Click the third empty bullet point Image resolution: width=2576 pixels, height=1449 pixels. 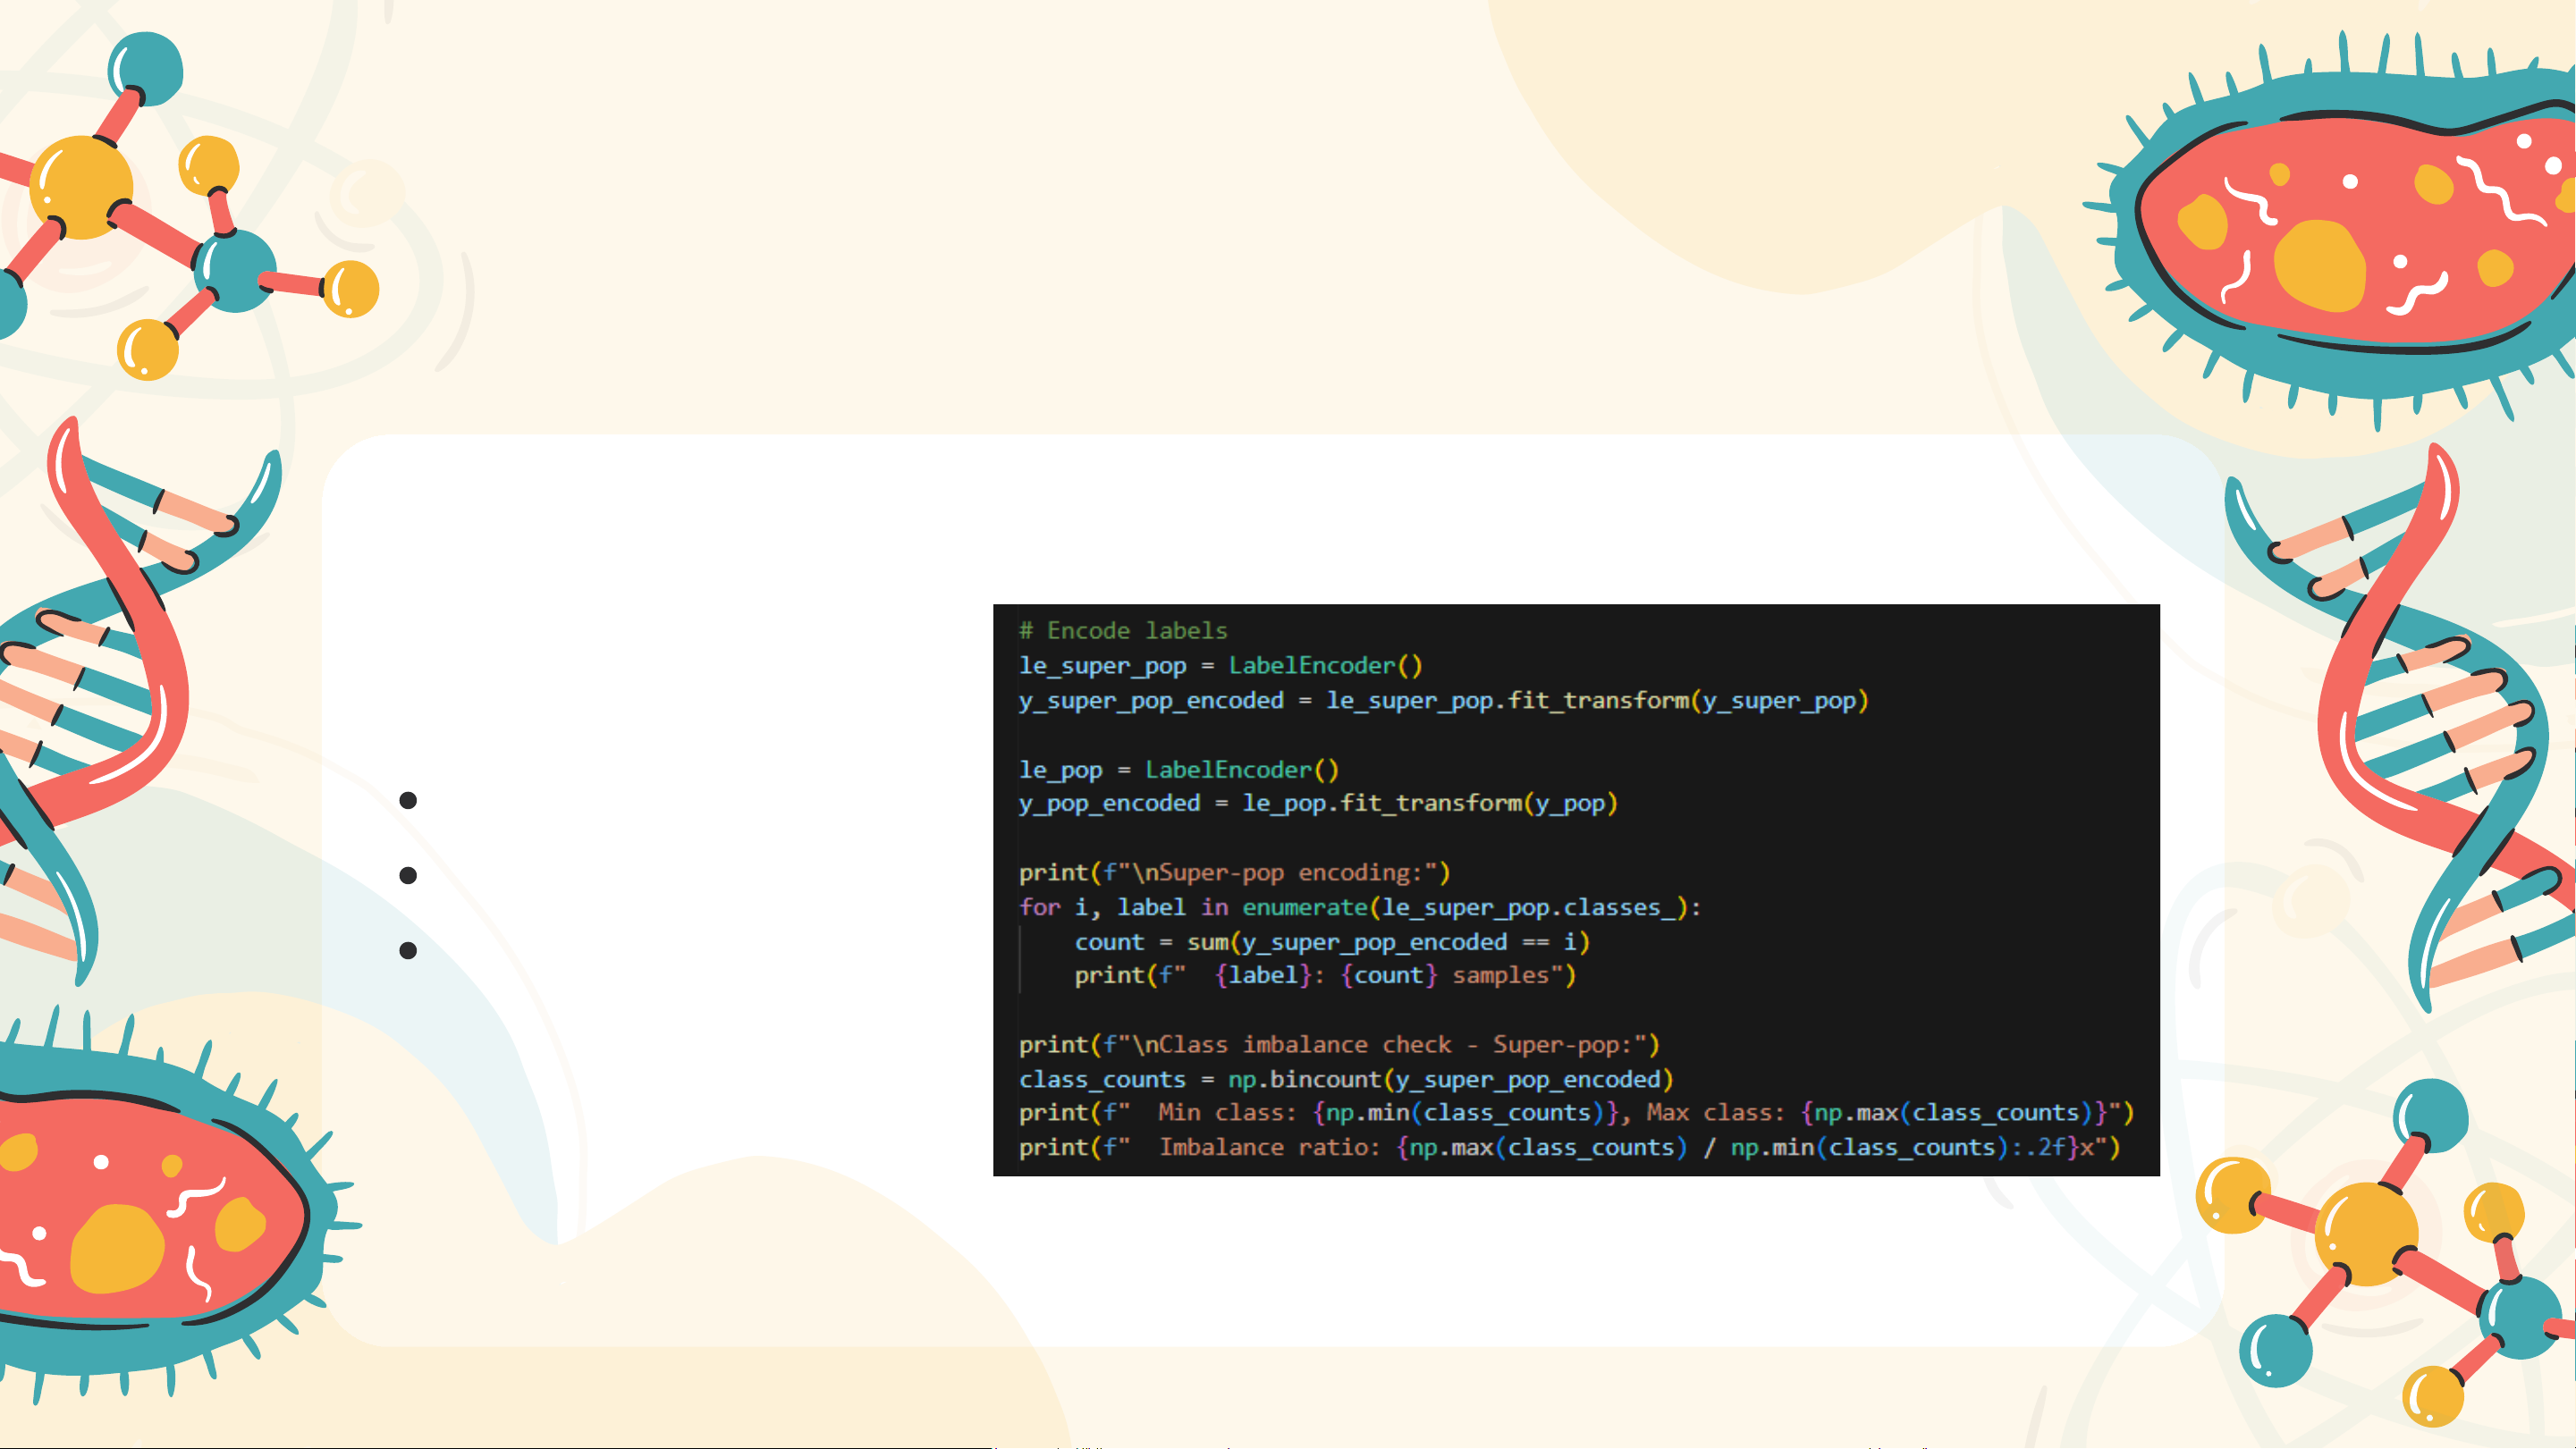tap(408, 950)
